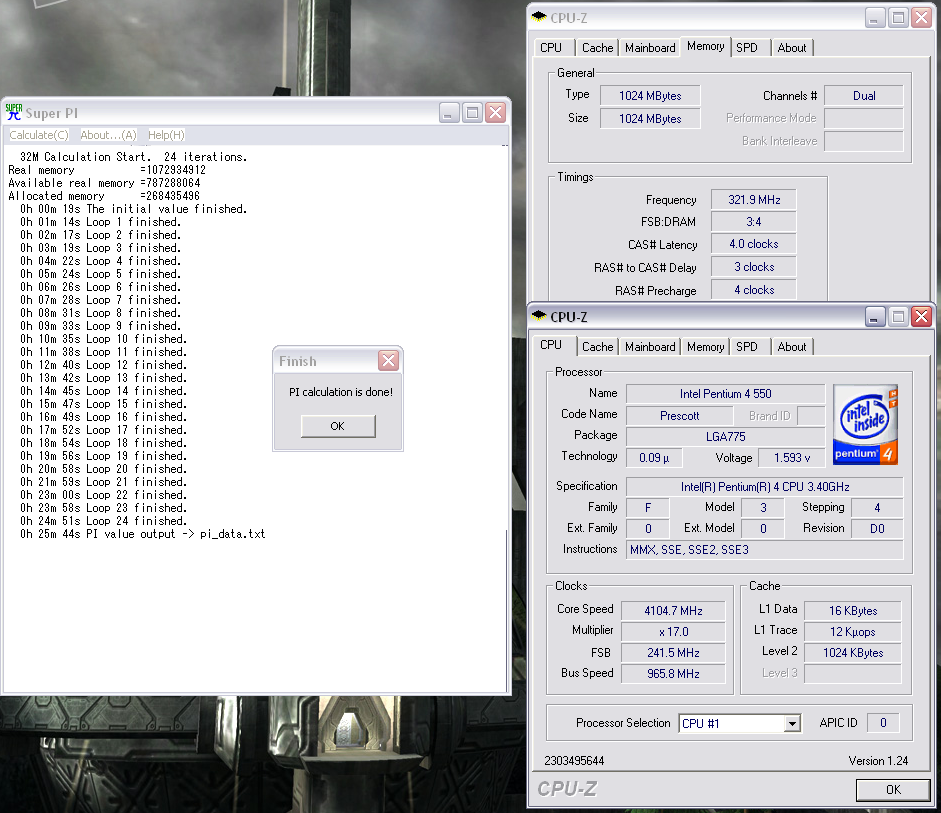Click the processor Name 'Intel Pentium 4 550'

726,394
